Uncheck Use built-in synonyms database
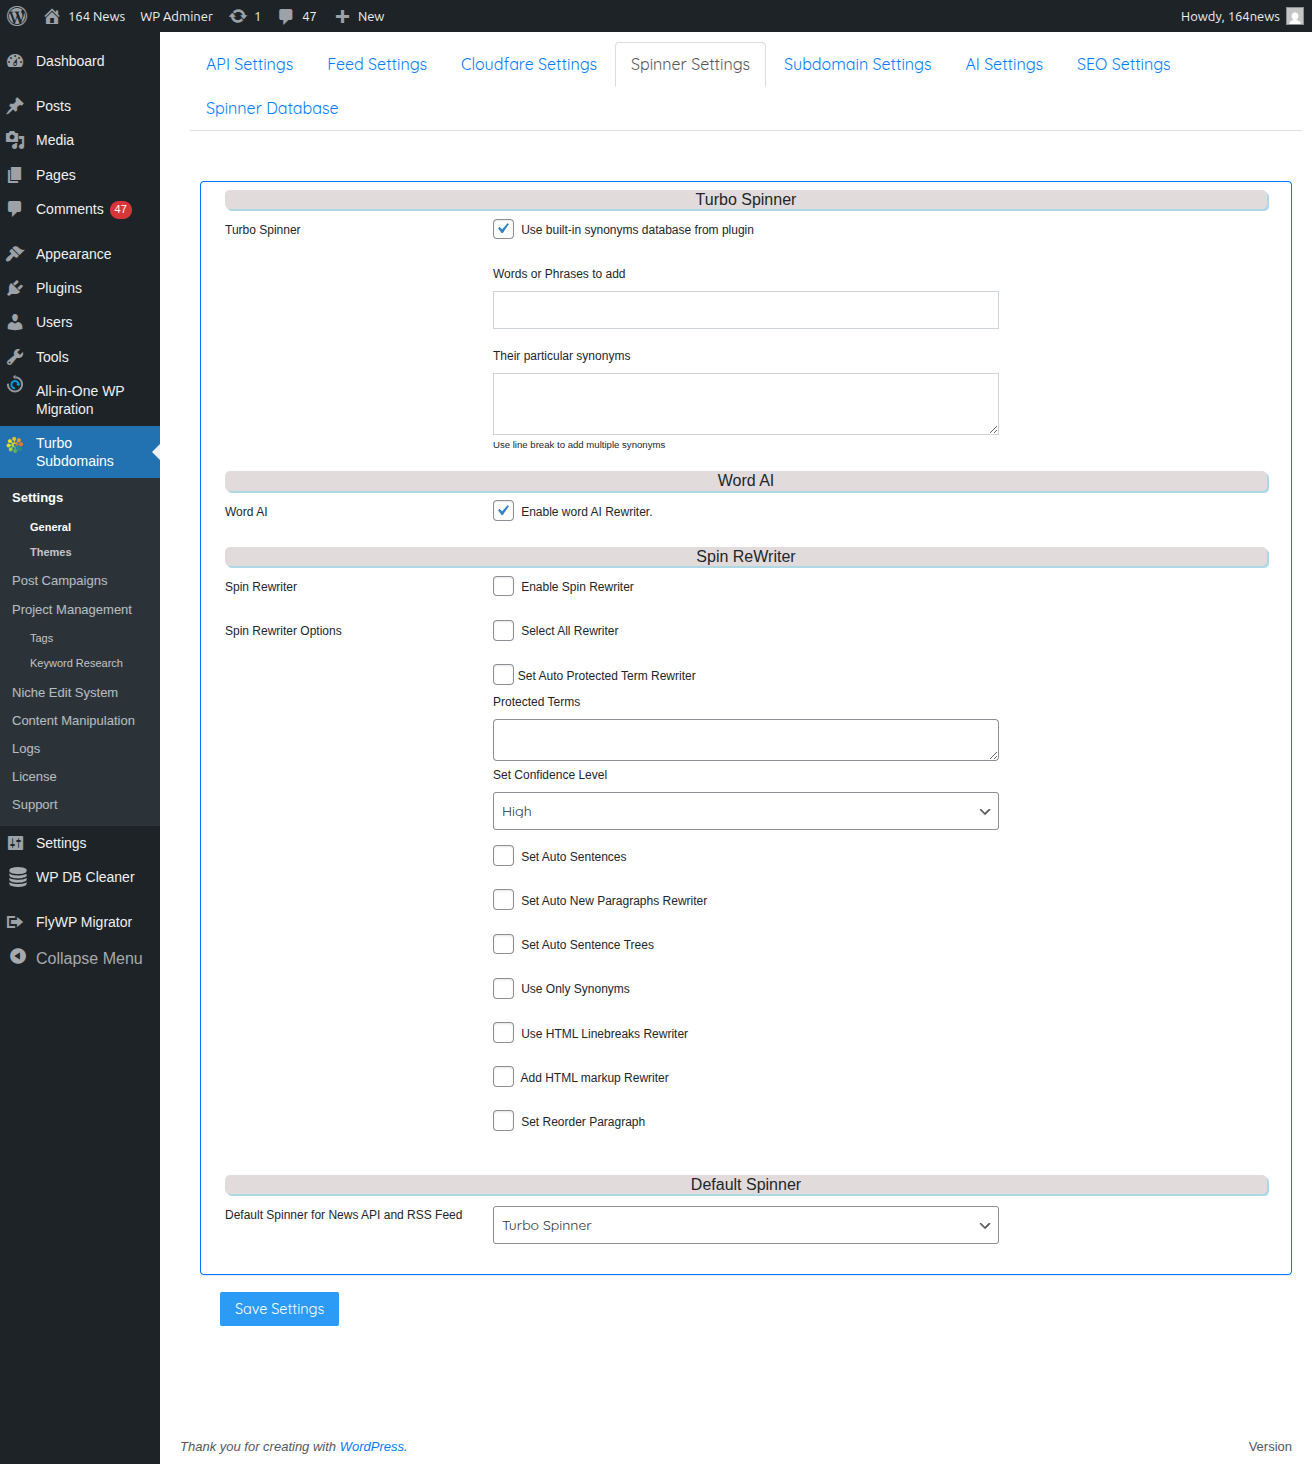 coord(503,229)
